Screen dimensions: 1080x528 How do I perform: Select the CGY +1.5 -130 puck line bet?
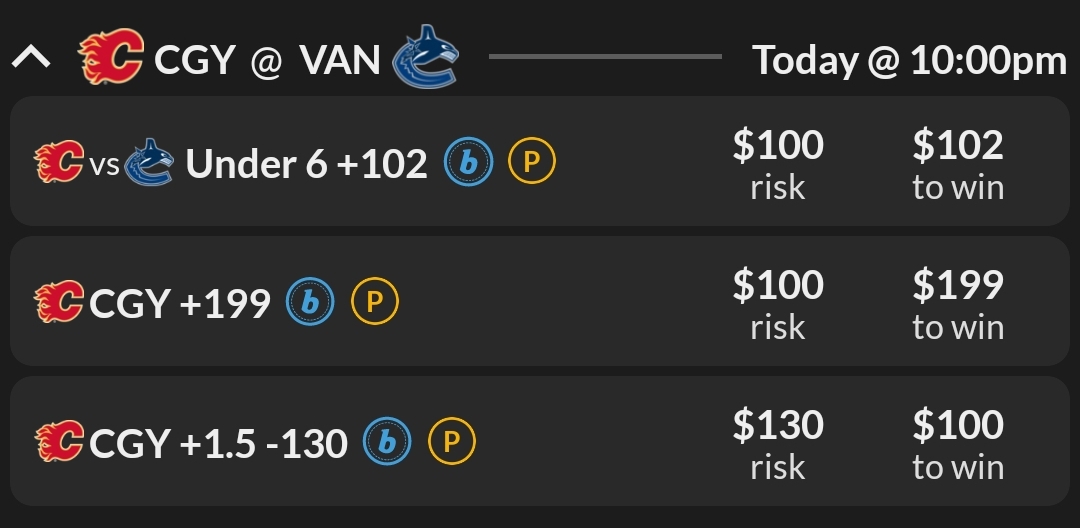(218, 443)
